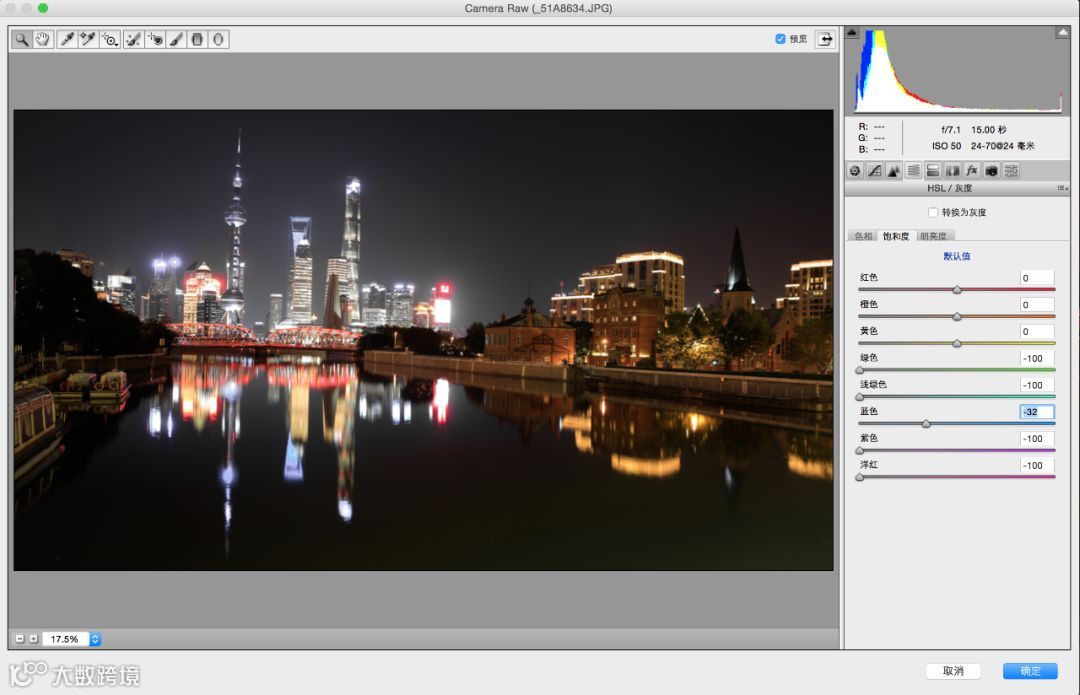Viewport: 1080px width, 695px height.
Task: Click the 黄色 value input field
Action: [x=1037, y=331]
